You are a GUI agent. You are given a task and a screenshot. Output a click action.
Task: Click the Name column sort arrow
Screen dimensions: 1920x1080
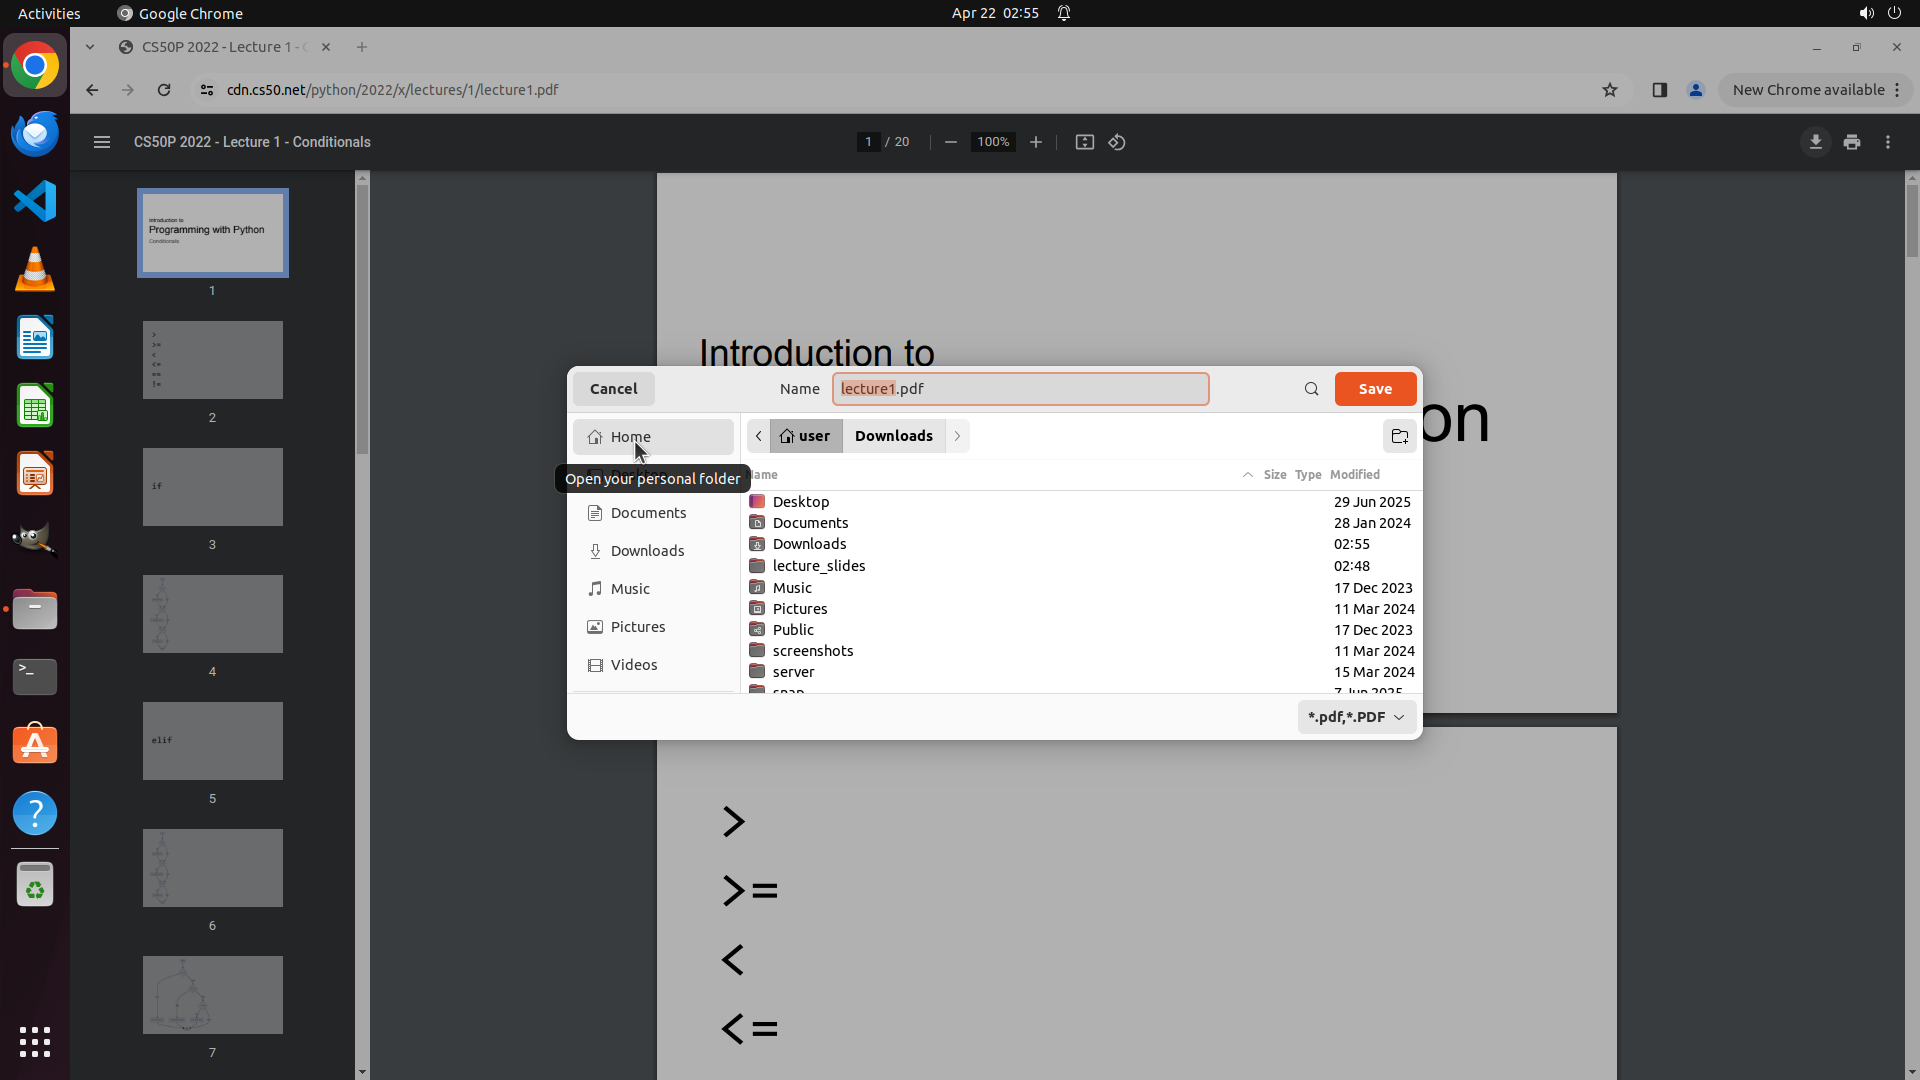tap(1247, 475)
